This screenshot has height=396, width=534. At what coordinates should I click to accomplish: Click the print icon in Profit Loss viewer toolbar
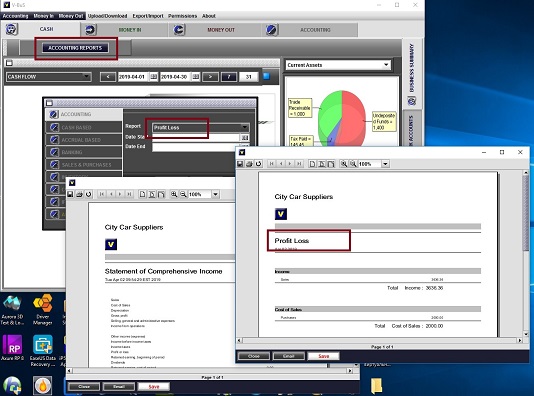pos(249,164)
